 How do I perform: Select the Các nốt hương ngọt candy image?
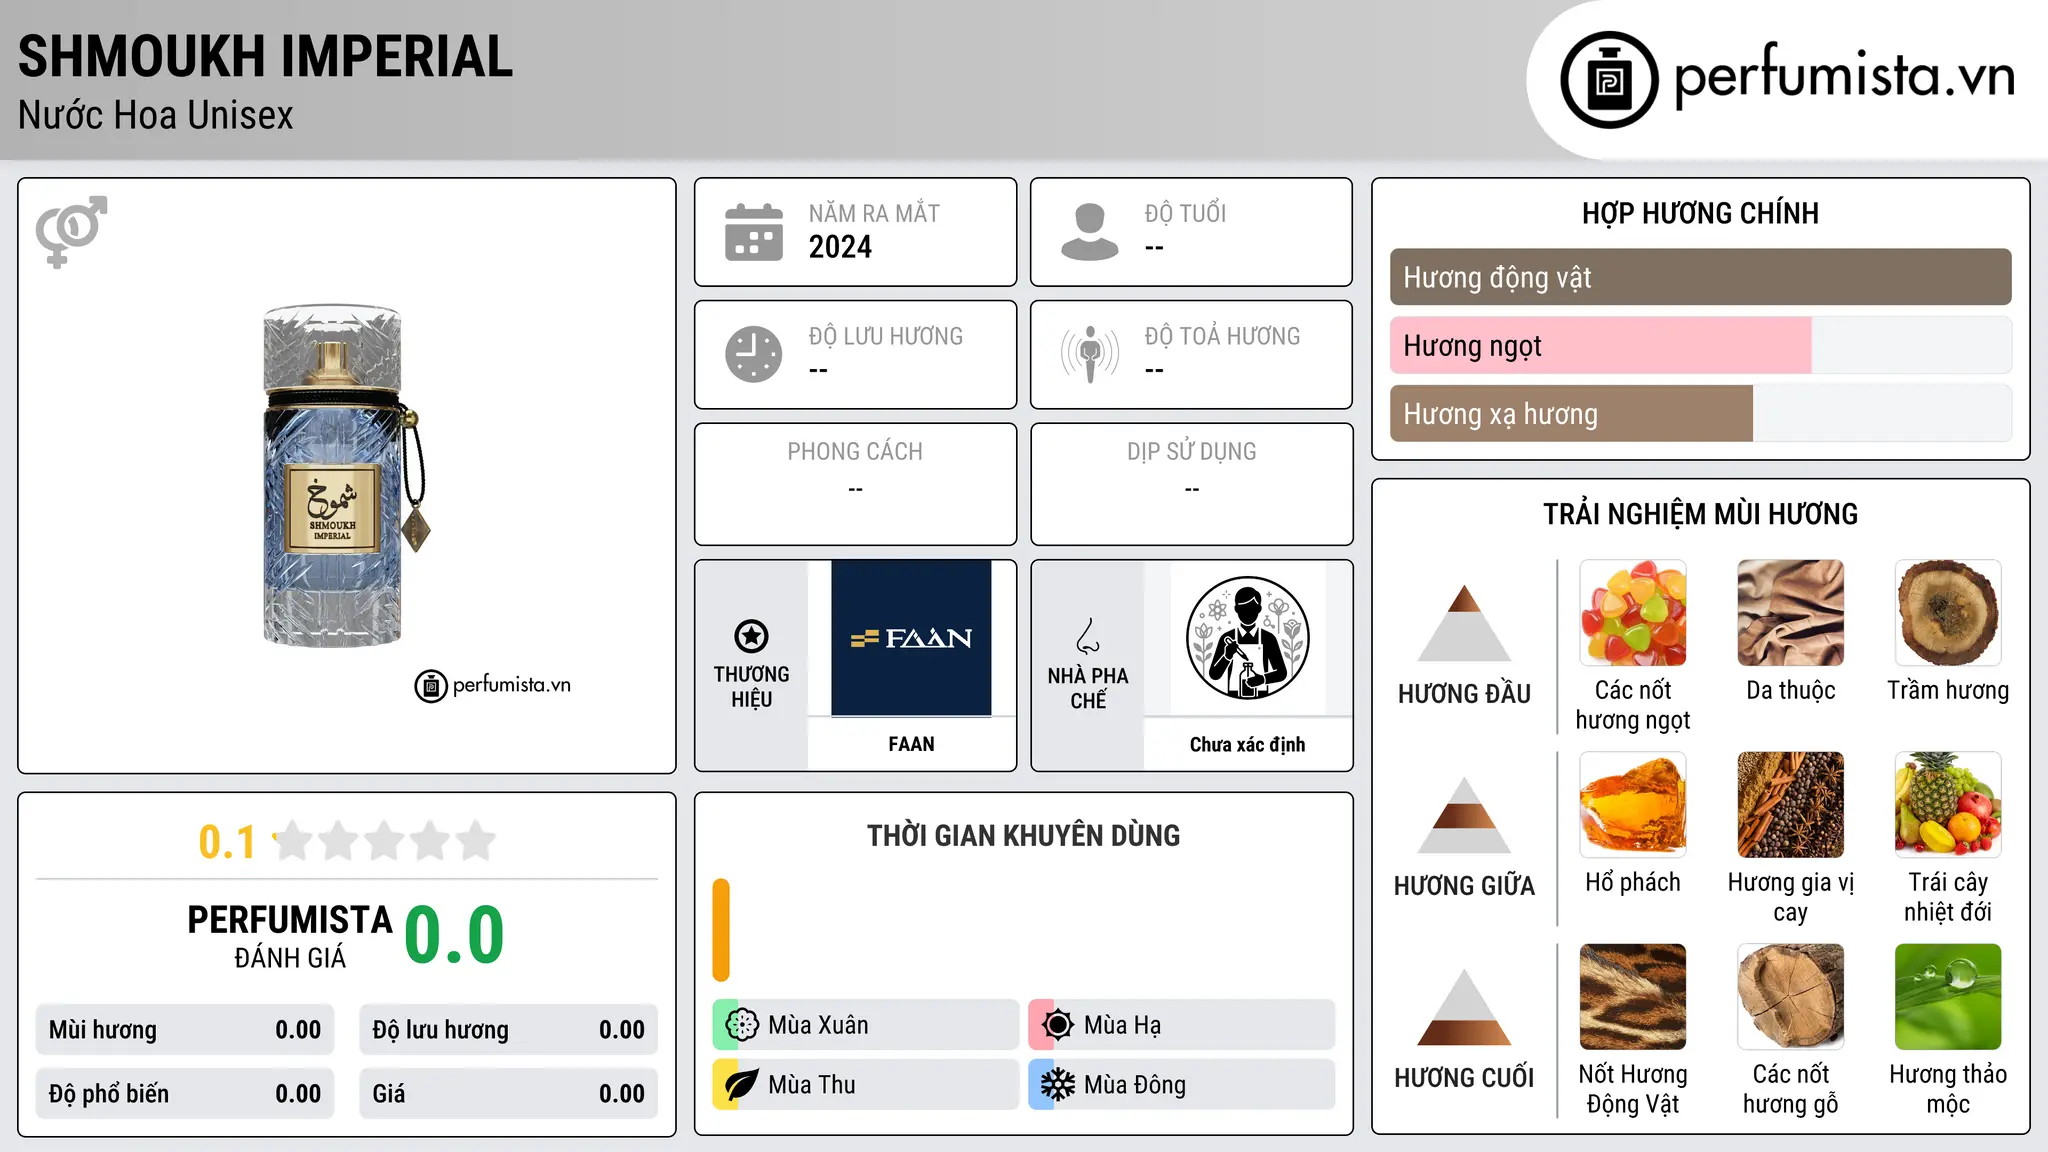point(1633,613)
